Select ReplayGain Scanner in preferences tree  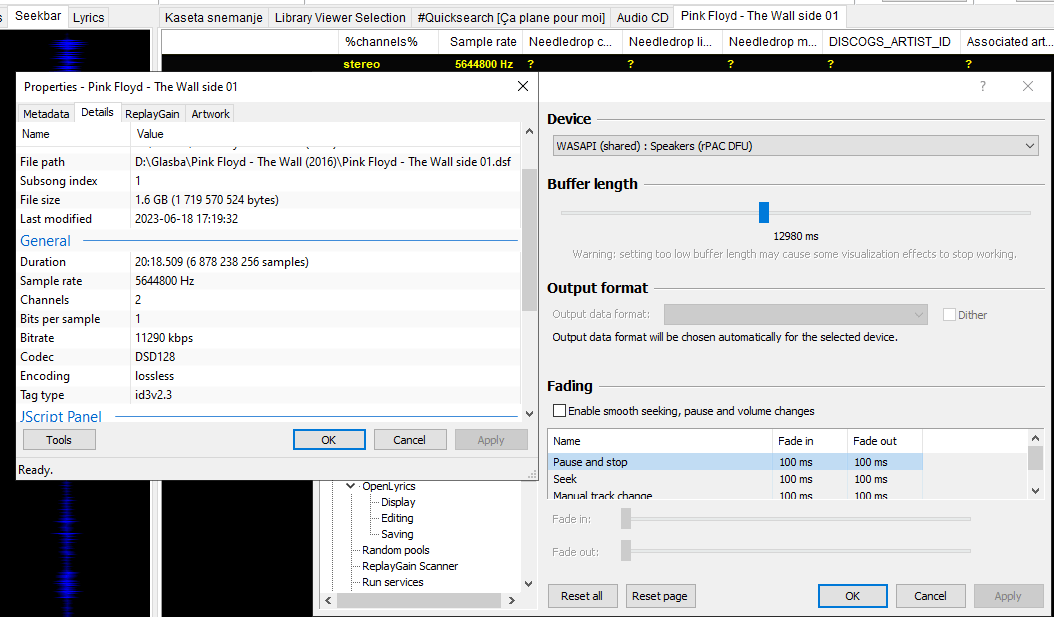(410, 566)
